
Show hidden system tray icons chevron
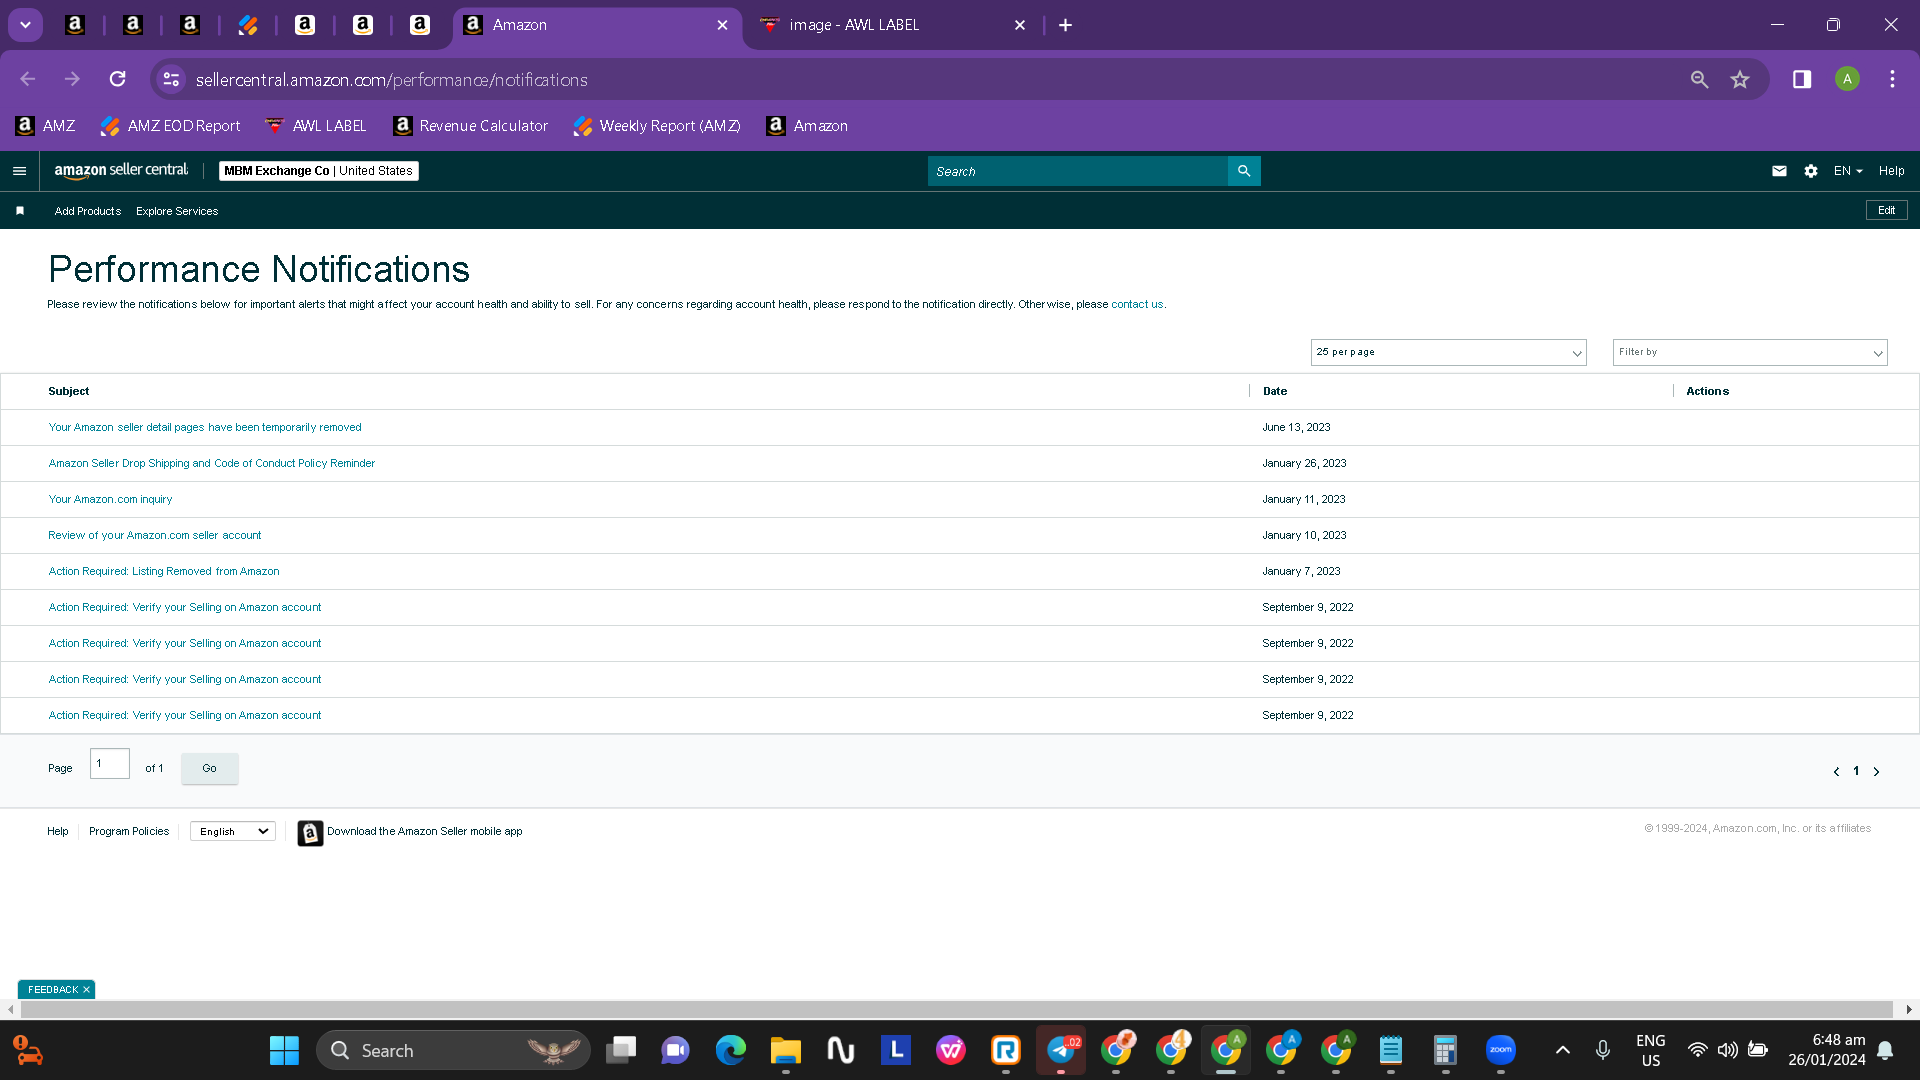point(1563,1050)
